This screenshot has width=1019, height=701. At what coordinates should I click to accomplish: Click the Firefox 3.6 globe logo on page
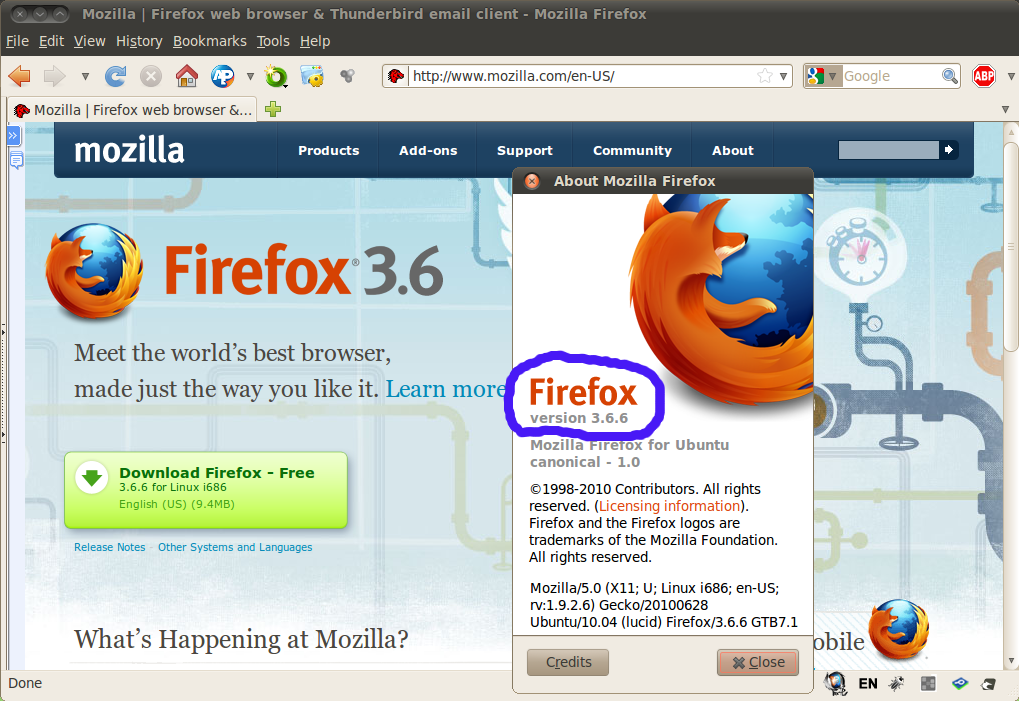pyautogui.click(x=94, y=272)
